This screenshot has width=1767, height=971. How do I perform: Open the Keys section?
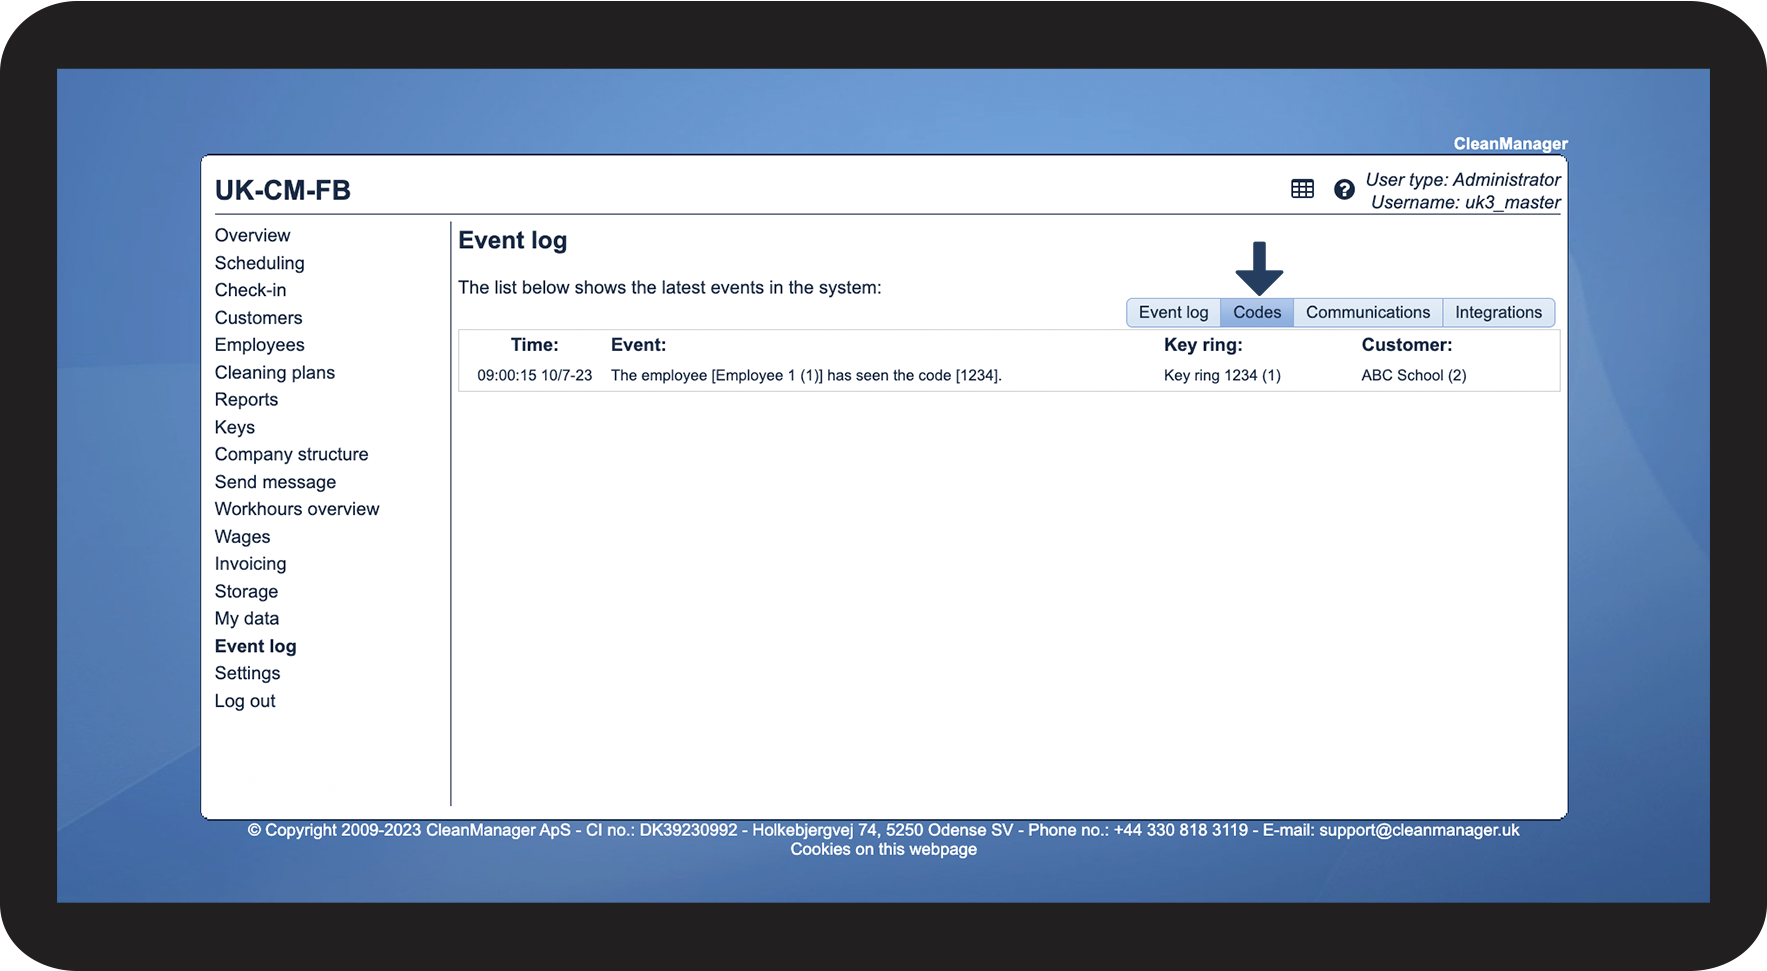234,427
